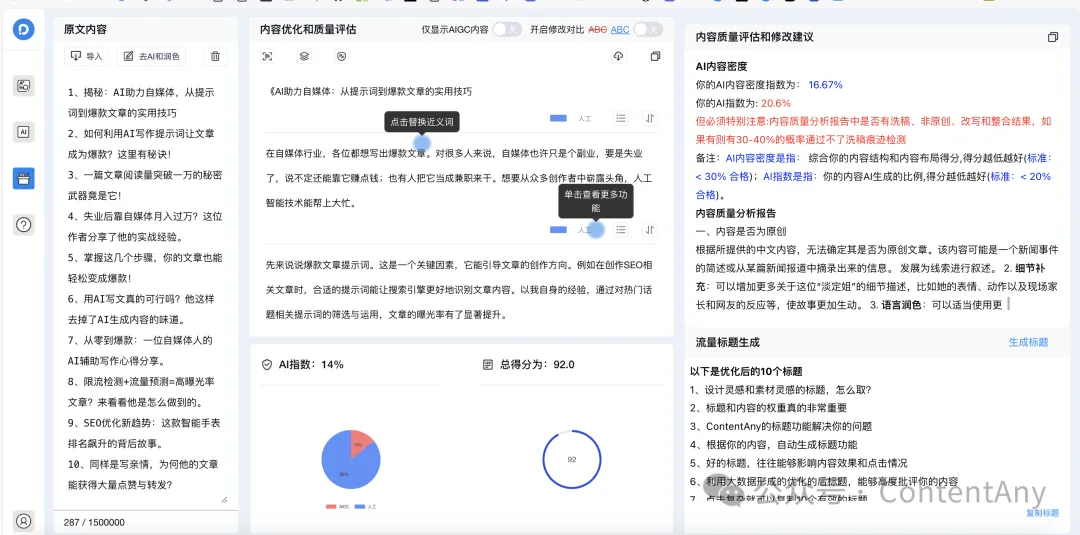Open the AI tool in the left sidebar
Image resolution: width=1080 pixels, height=535 pixels.
tap(24, 132)
